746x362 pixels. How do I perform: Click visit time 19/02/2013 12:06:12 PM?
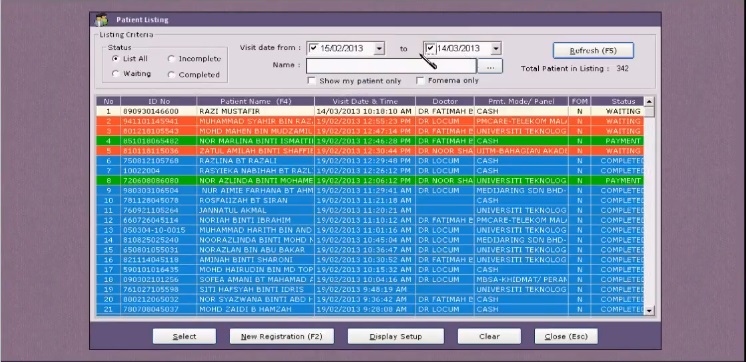(364, 181)
